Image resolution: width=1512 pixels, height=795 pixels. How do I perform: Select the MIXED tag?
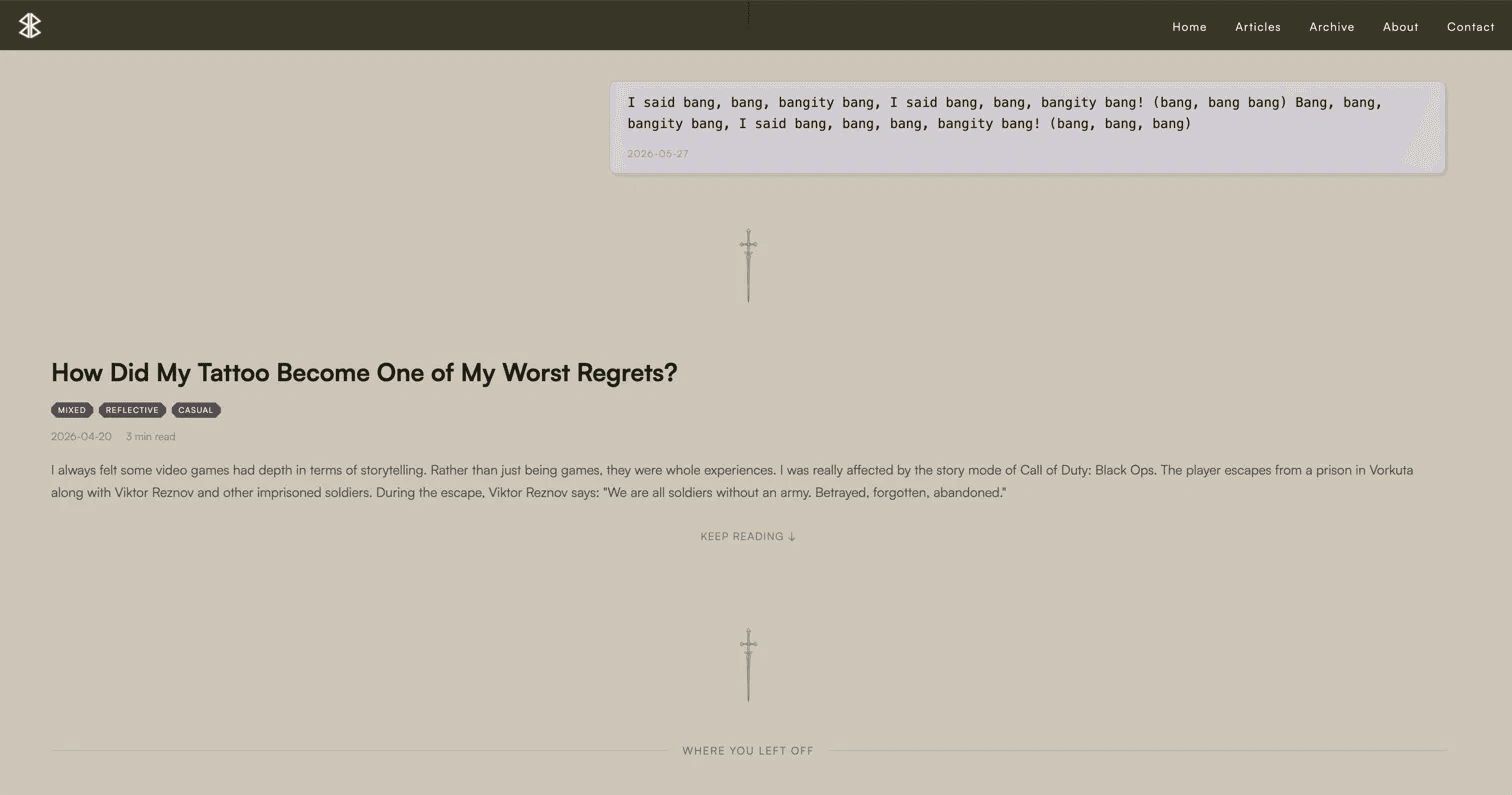[x=72, y=410]
